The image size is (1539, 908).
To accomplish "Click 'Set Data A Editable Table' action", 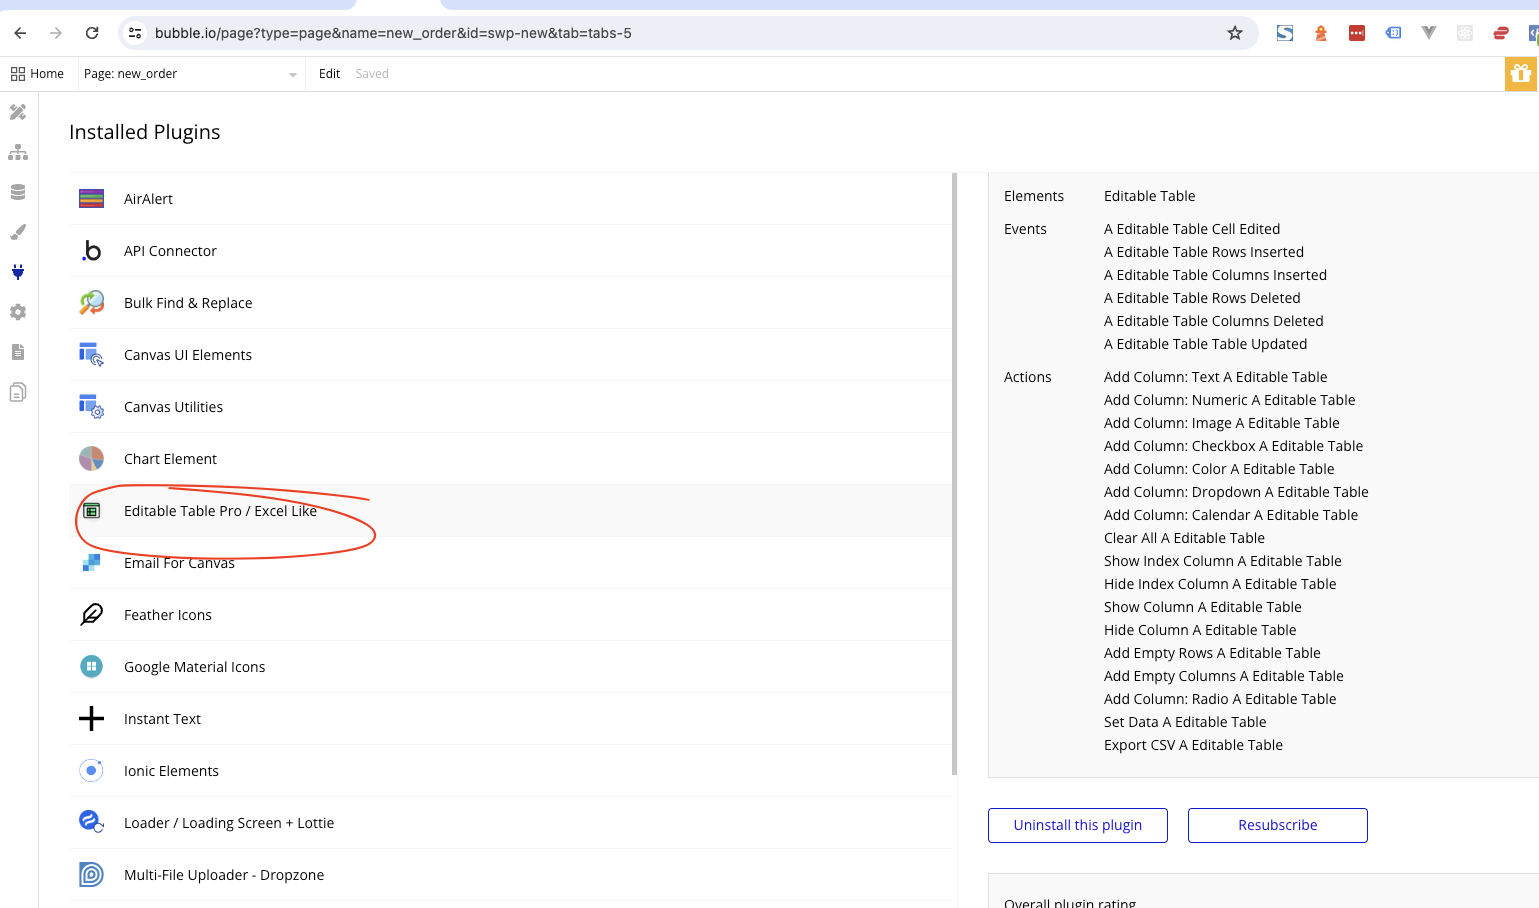I will click(1185, 722).
